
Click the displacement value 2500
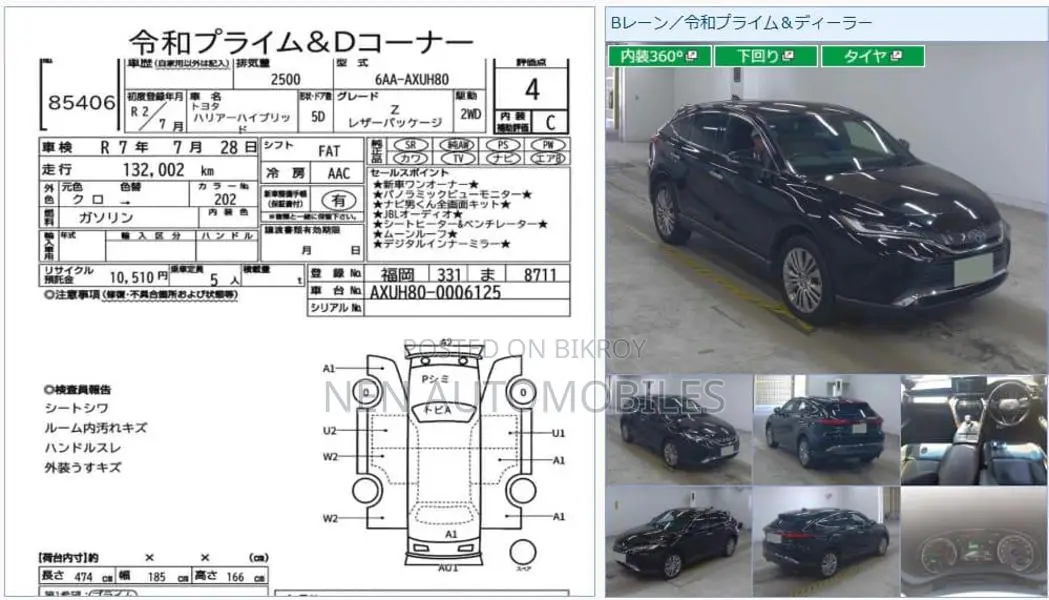(x=286, y=79)
